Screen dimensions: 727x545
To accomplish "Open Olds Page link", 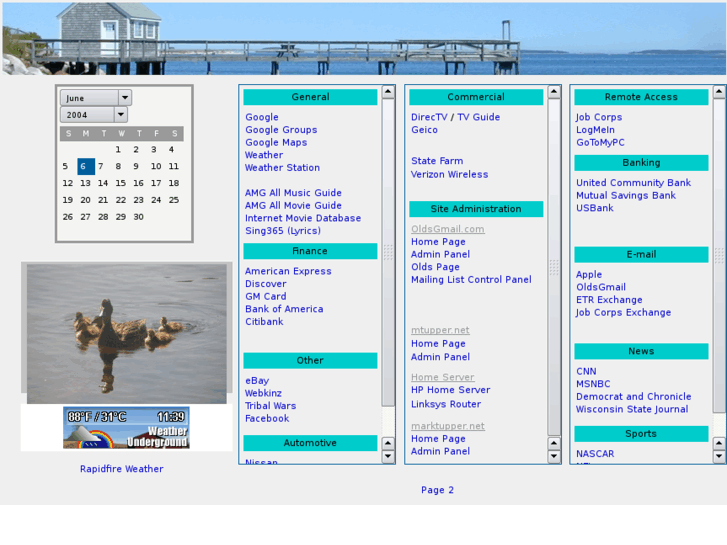I will (x=435, y=267).
